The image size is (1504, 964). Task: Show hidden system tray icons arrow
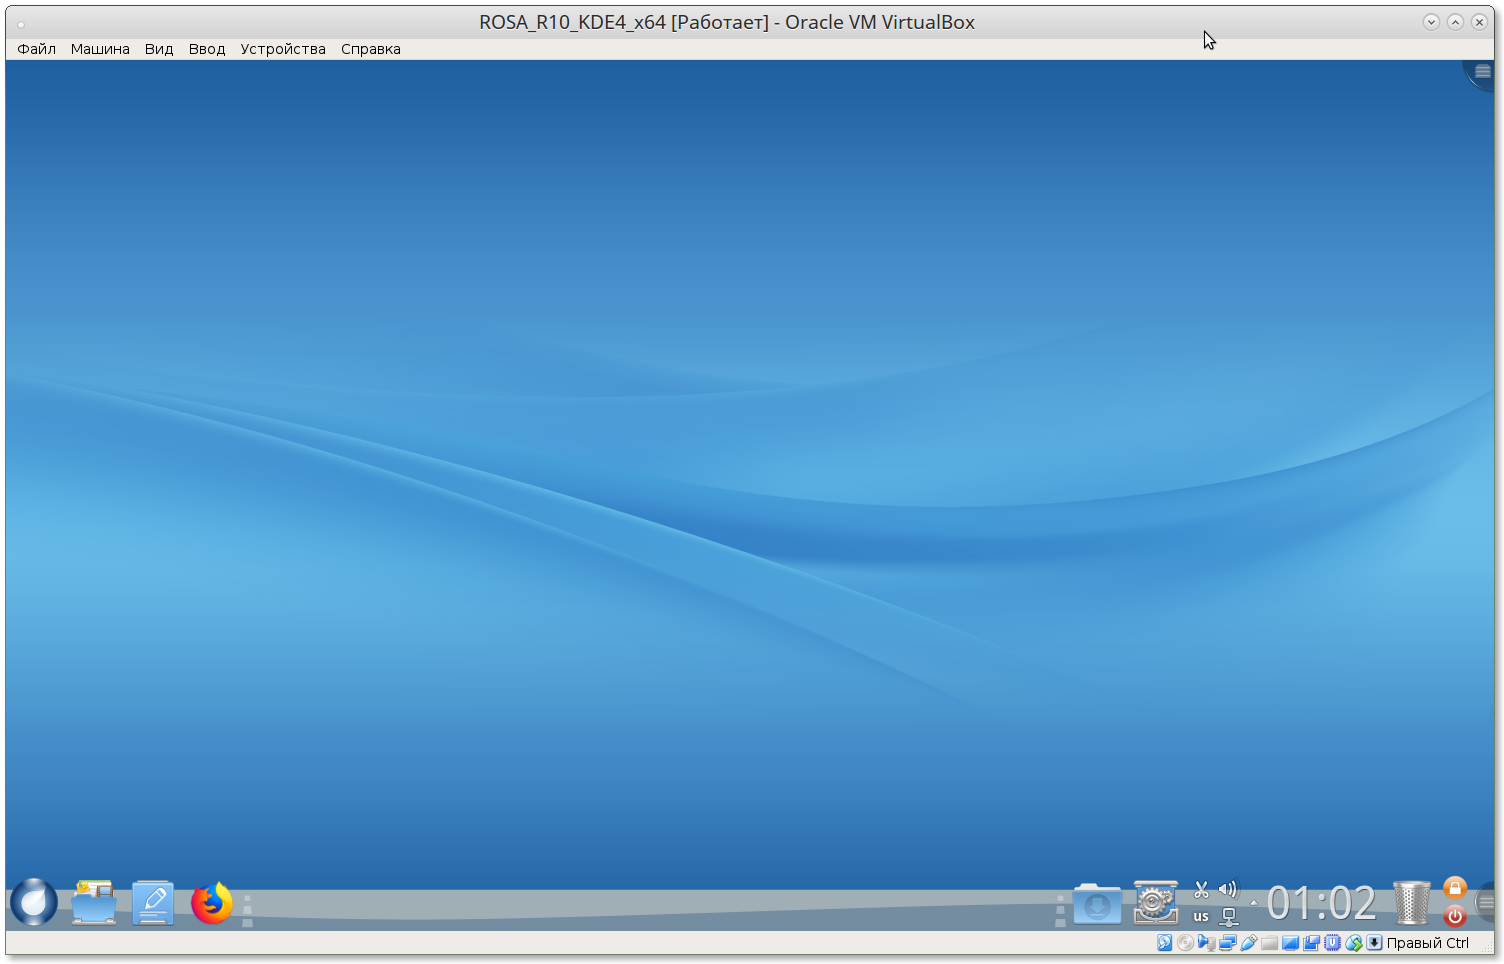point(1253,903)
